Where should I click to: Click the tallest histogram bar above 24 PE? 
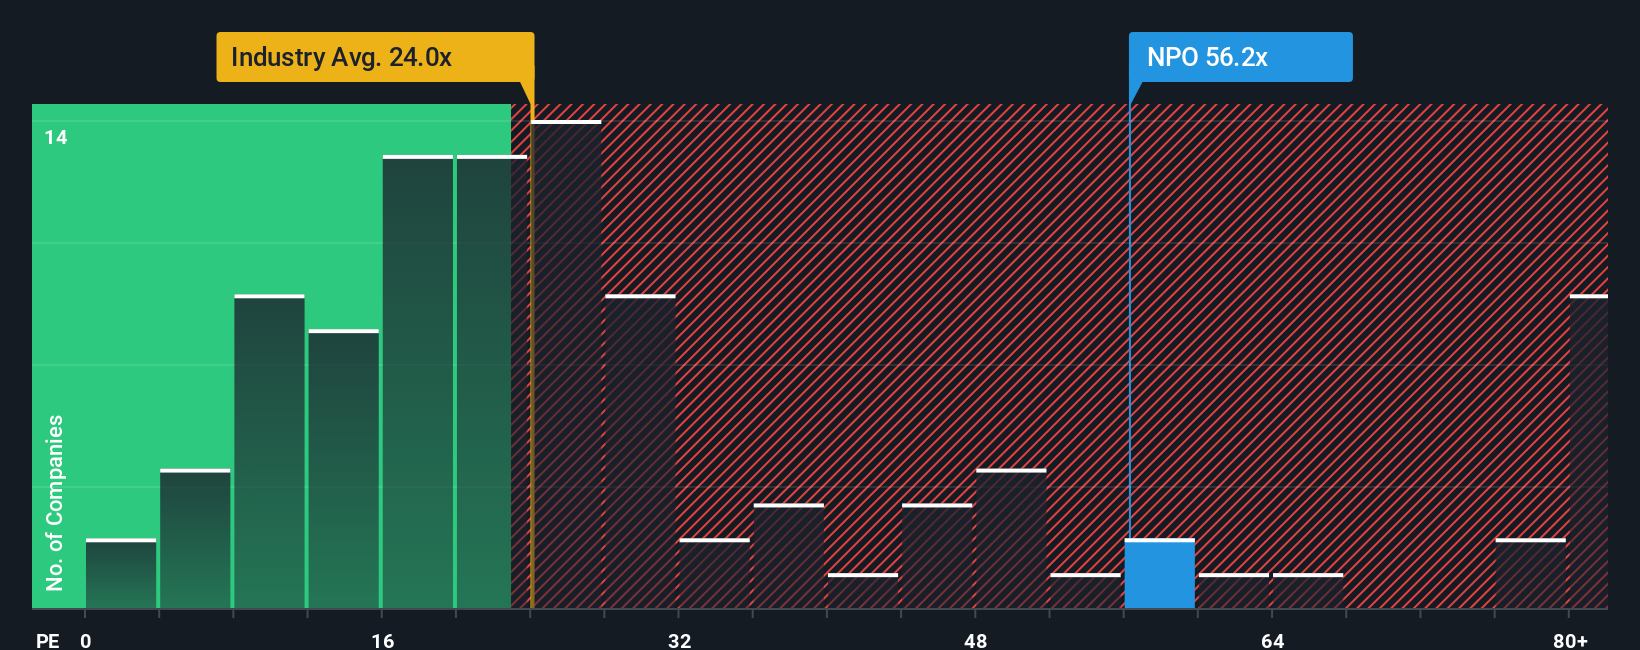point(567,365)
